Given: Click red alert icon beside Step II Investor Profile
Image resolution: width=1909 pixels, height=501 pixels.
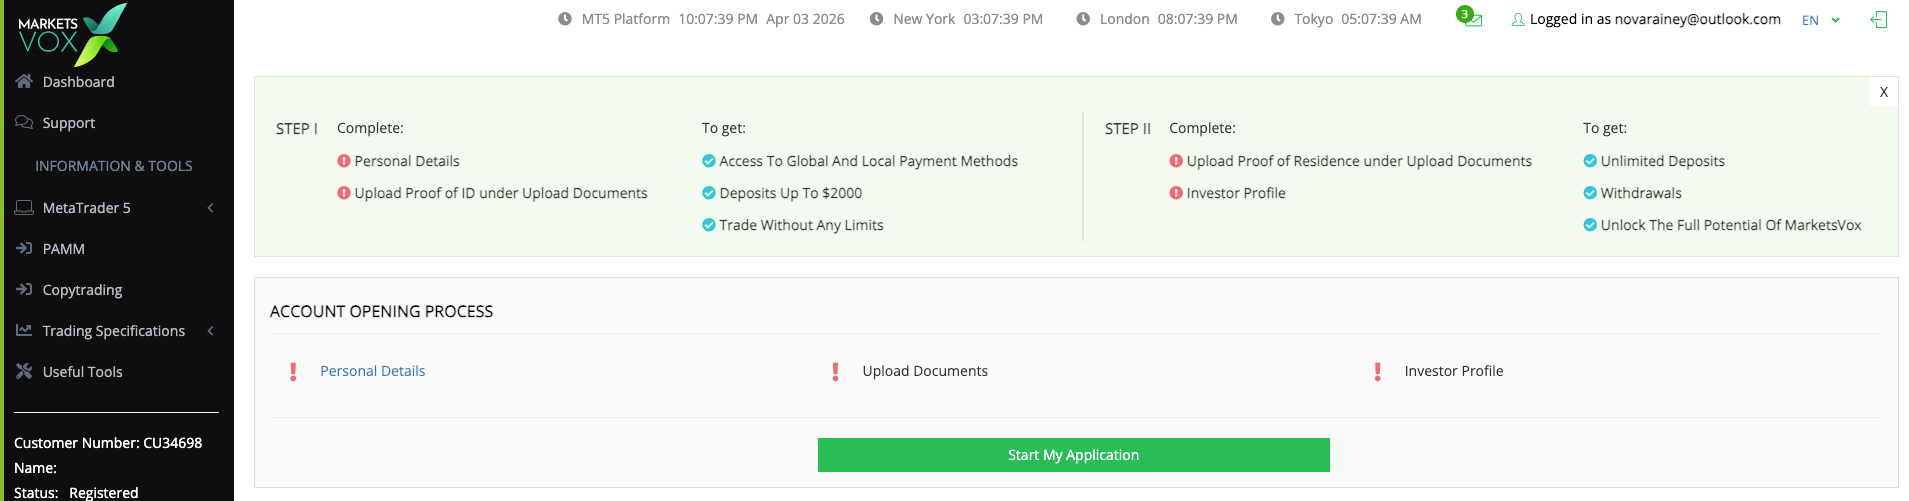Looking at the screenshot, I should coord(1176,193).
